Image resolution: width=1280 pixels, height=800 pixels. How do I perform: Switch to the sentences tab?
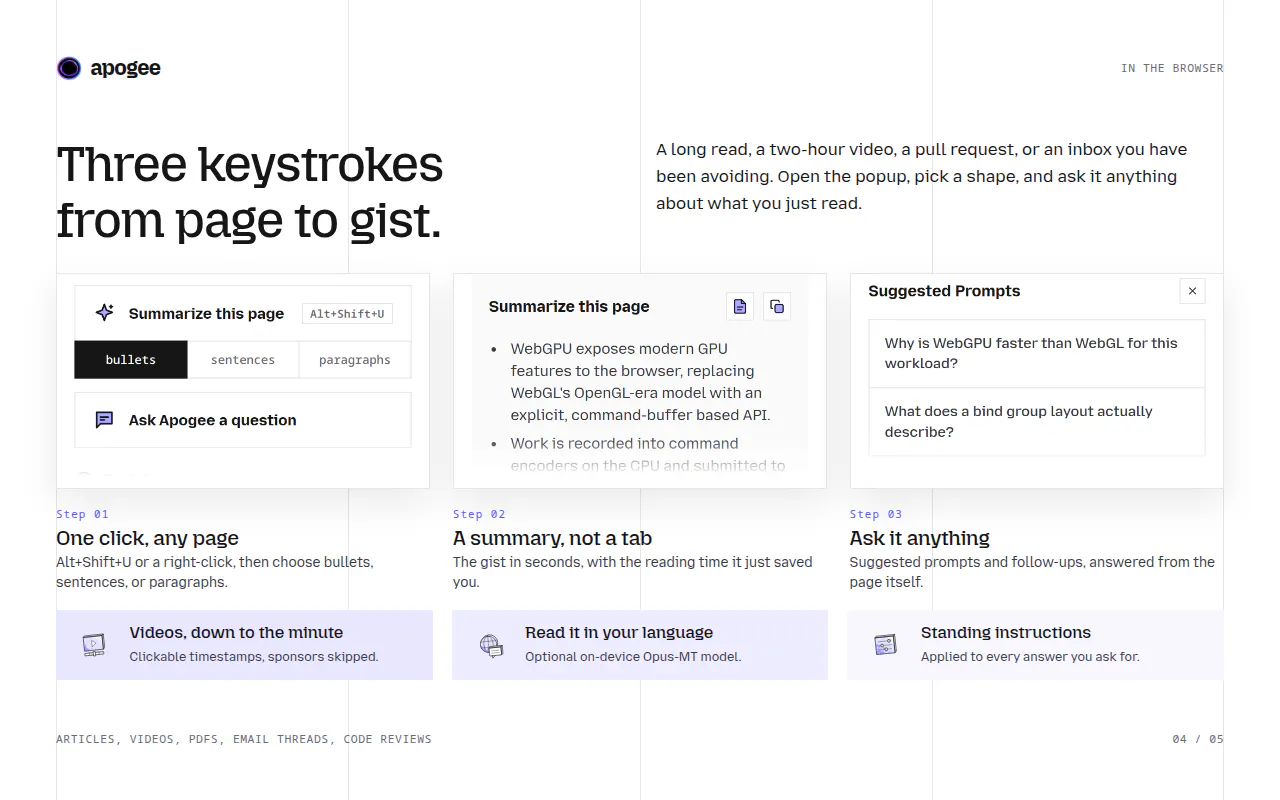tap(243, 360)
